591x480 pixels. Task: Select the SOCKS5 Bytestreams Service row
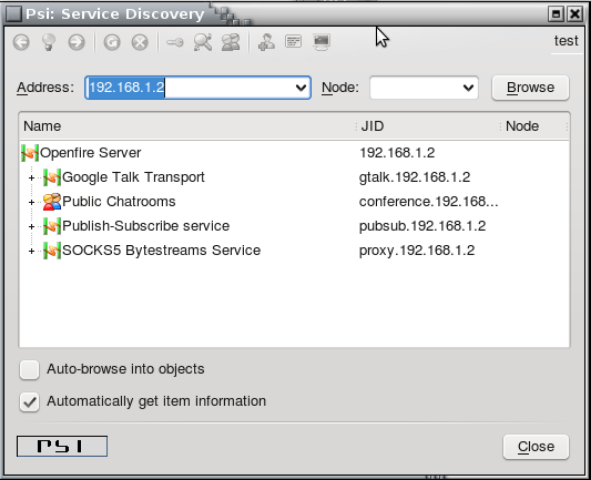pos(294,251)
